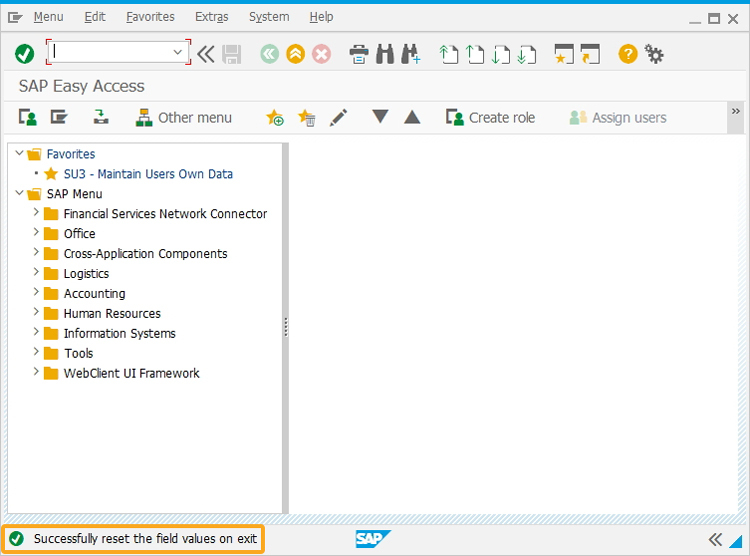Expand the Logistics folder node
The height and width of the screenshot is (556, 750).
(36, 272)
